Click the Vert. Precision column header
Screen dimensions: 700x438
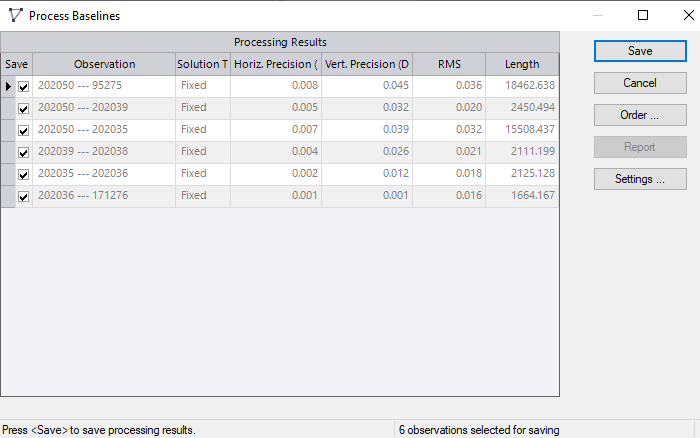(x=367, y=64)
